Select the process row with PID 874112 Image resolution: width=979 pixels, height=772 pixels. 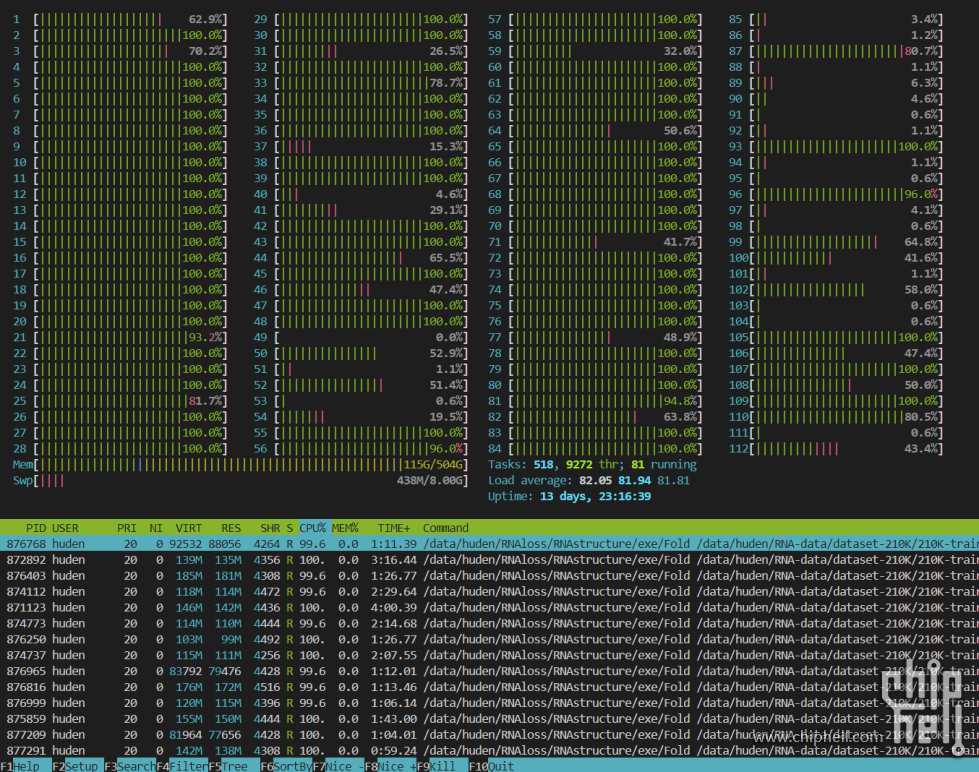(490, 591)
